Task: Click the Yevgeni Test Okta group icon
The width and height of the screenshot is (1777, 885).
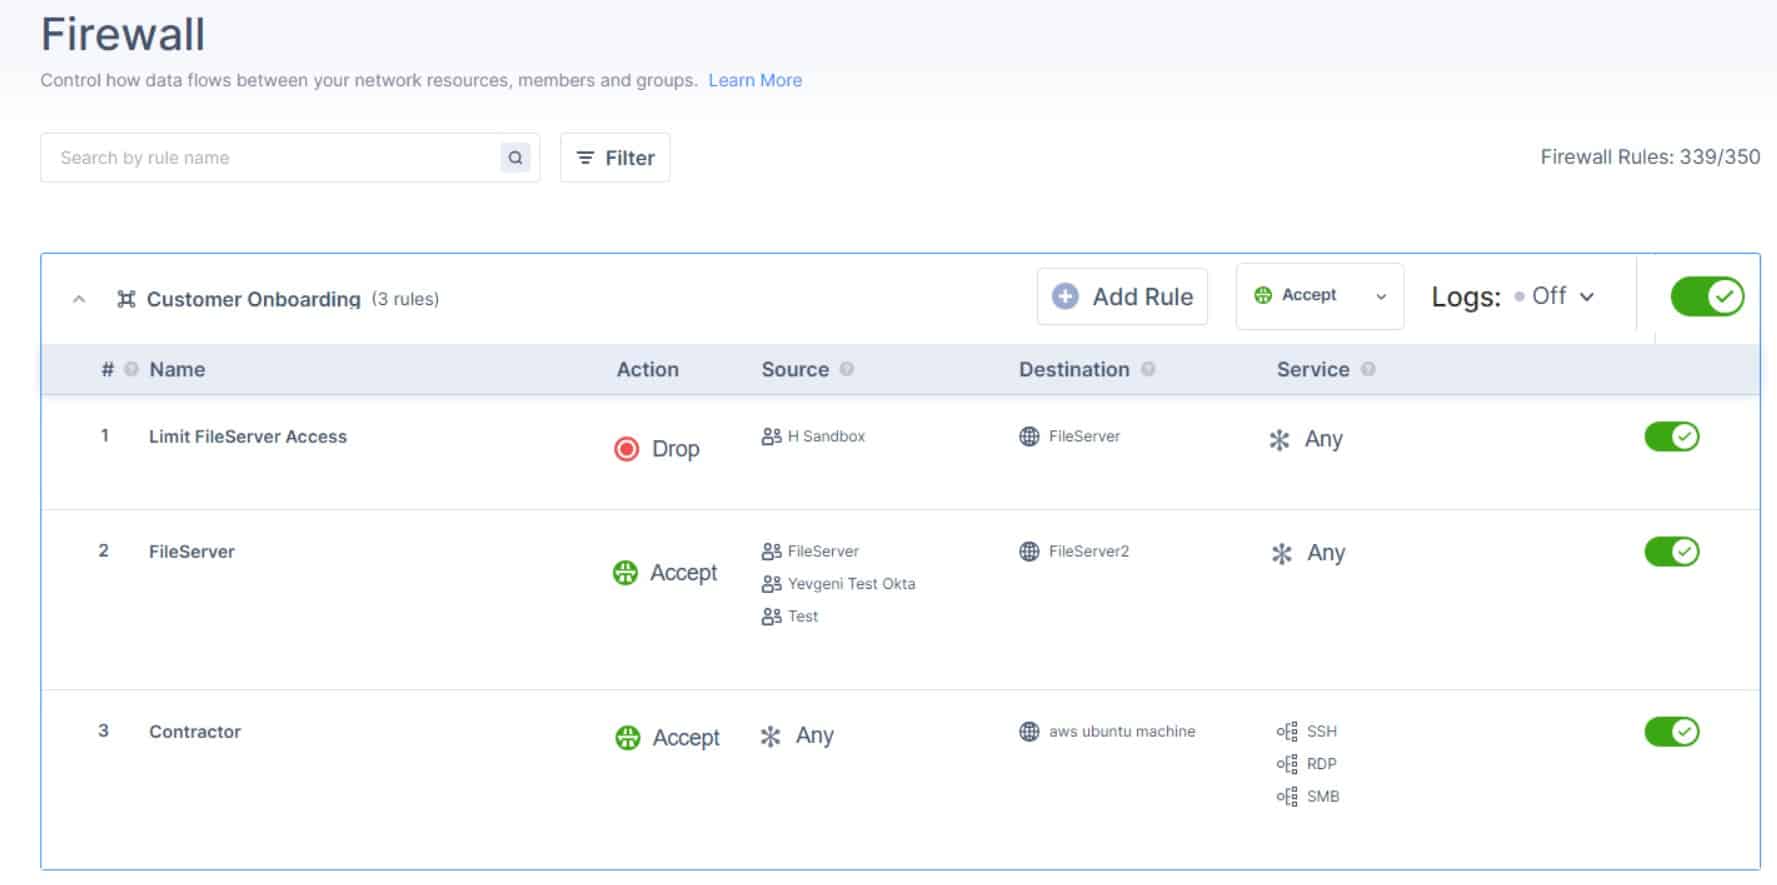Action: (x=771, y=584)
